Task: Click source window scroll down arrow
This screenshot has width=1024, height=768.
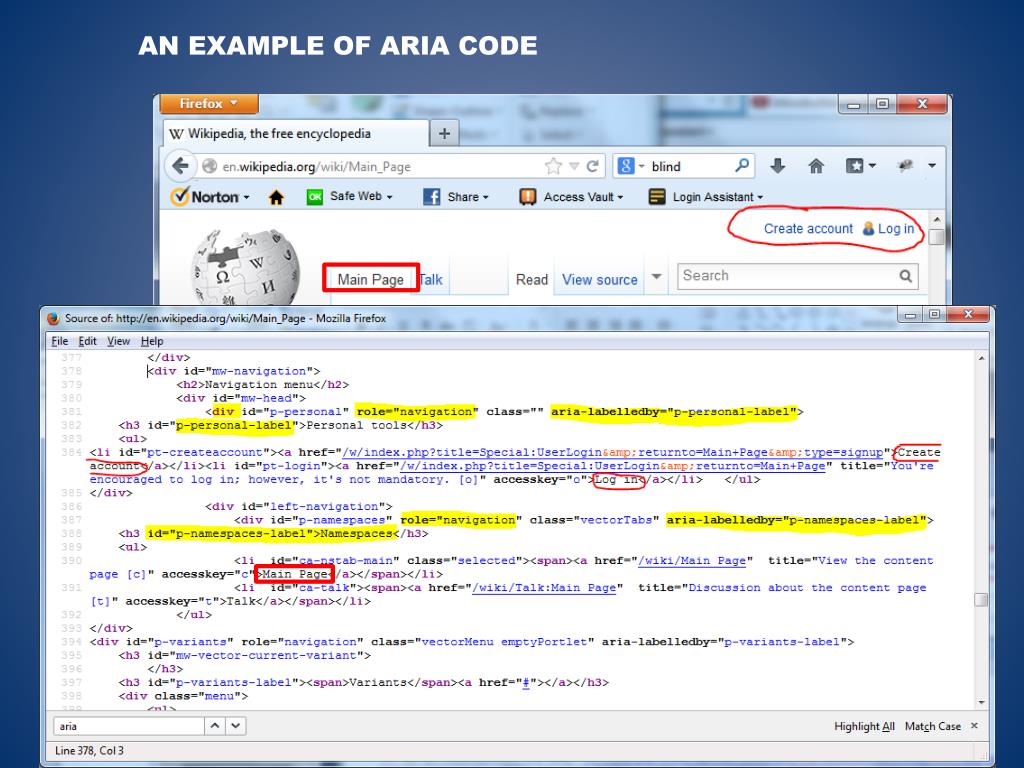Action: tap(981, 703)
